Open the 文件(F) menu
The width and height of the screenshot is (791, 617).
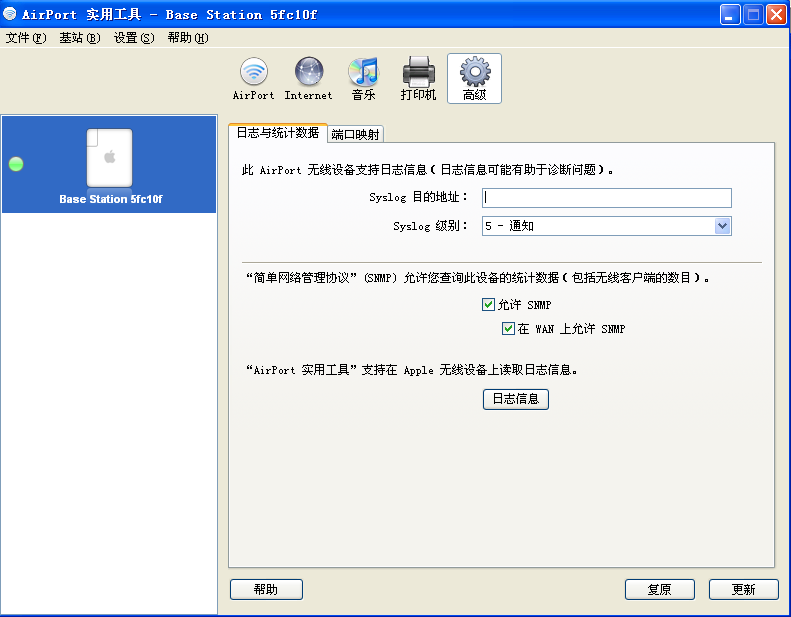[26, 38]
